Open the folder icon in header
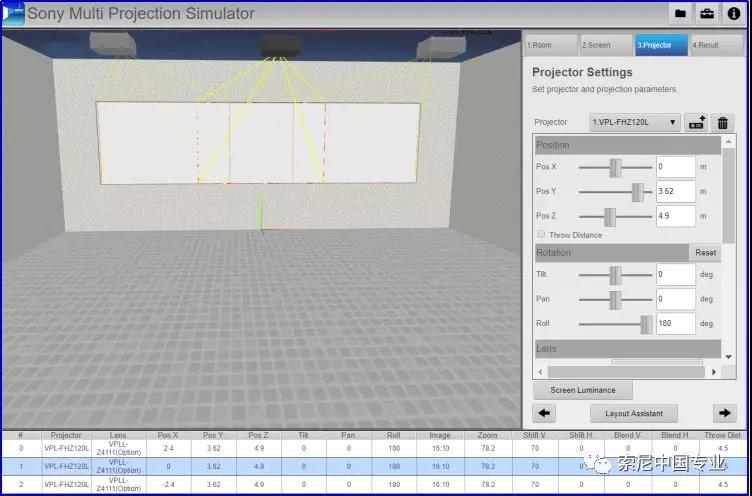 [680, 13]
